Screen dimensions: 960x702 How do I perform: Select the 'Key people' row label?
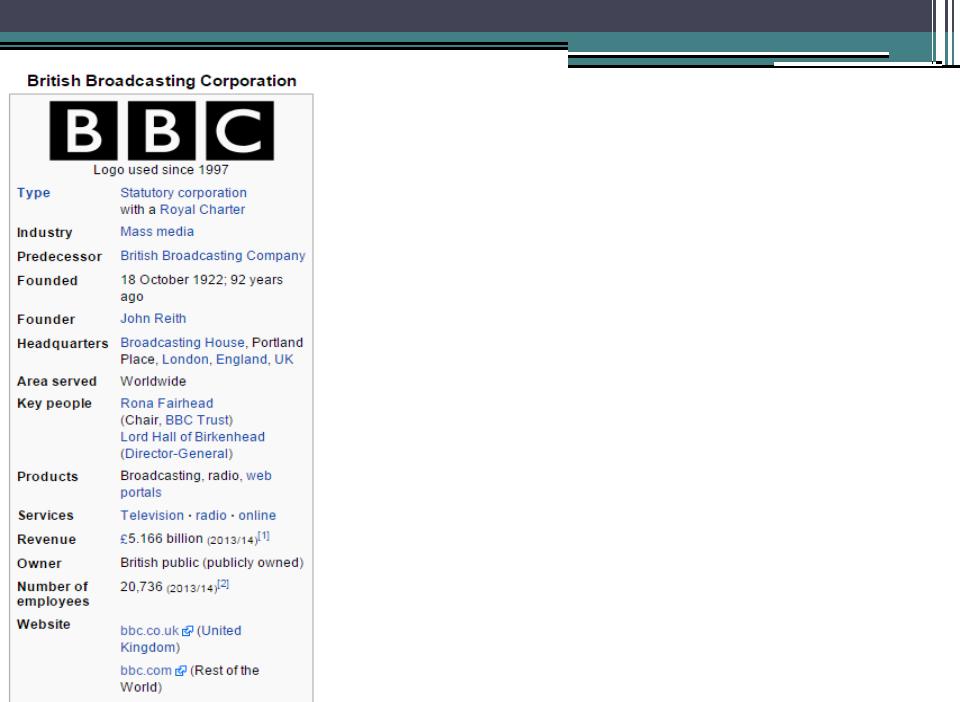[x=54, y=404]
